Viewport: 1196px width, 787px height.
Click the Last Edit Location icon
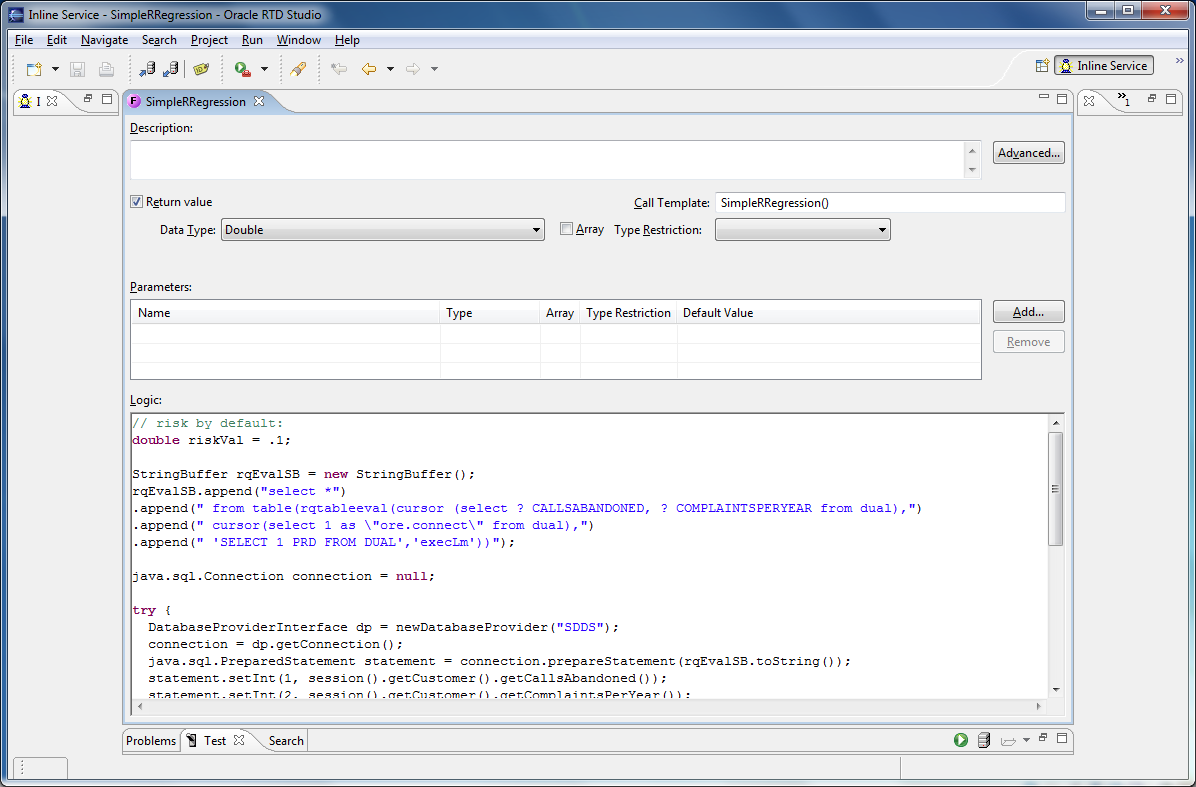tap(339, 69)
